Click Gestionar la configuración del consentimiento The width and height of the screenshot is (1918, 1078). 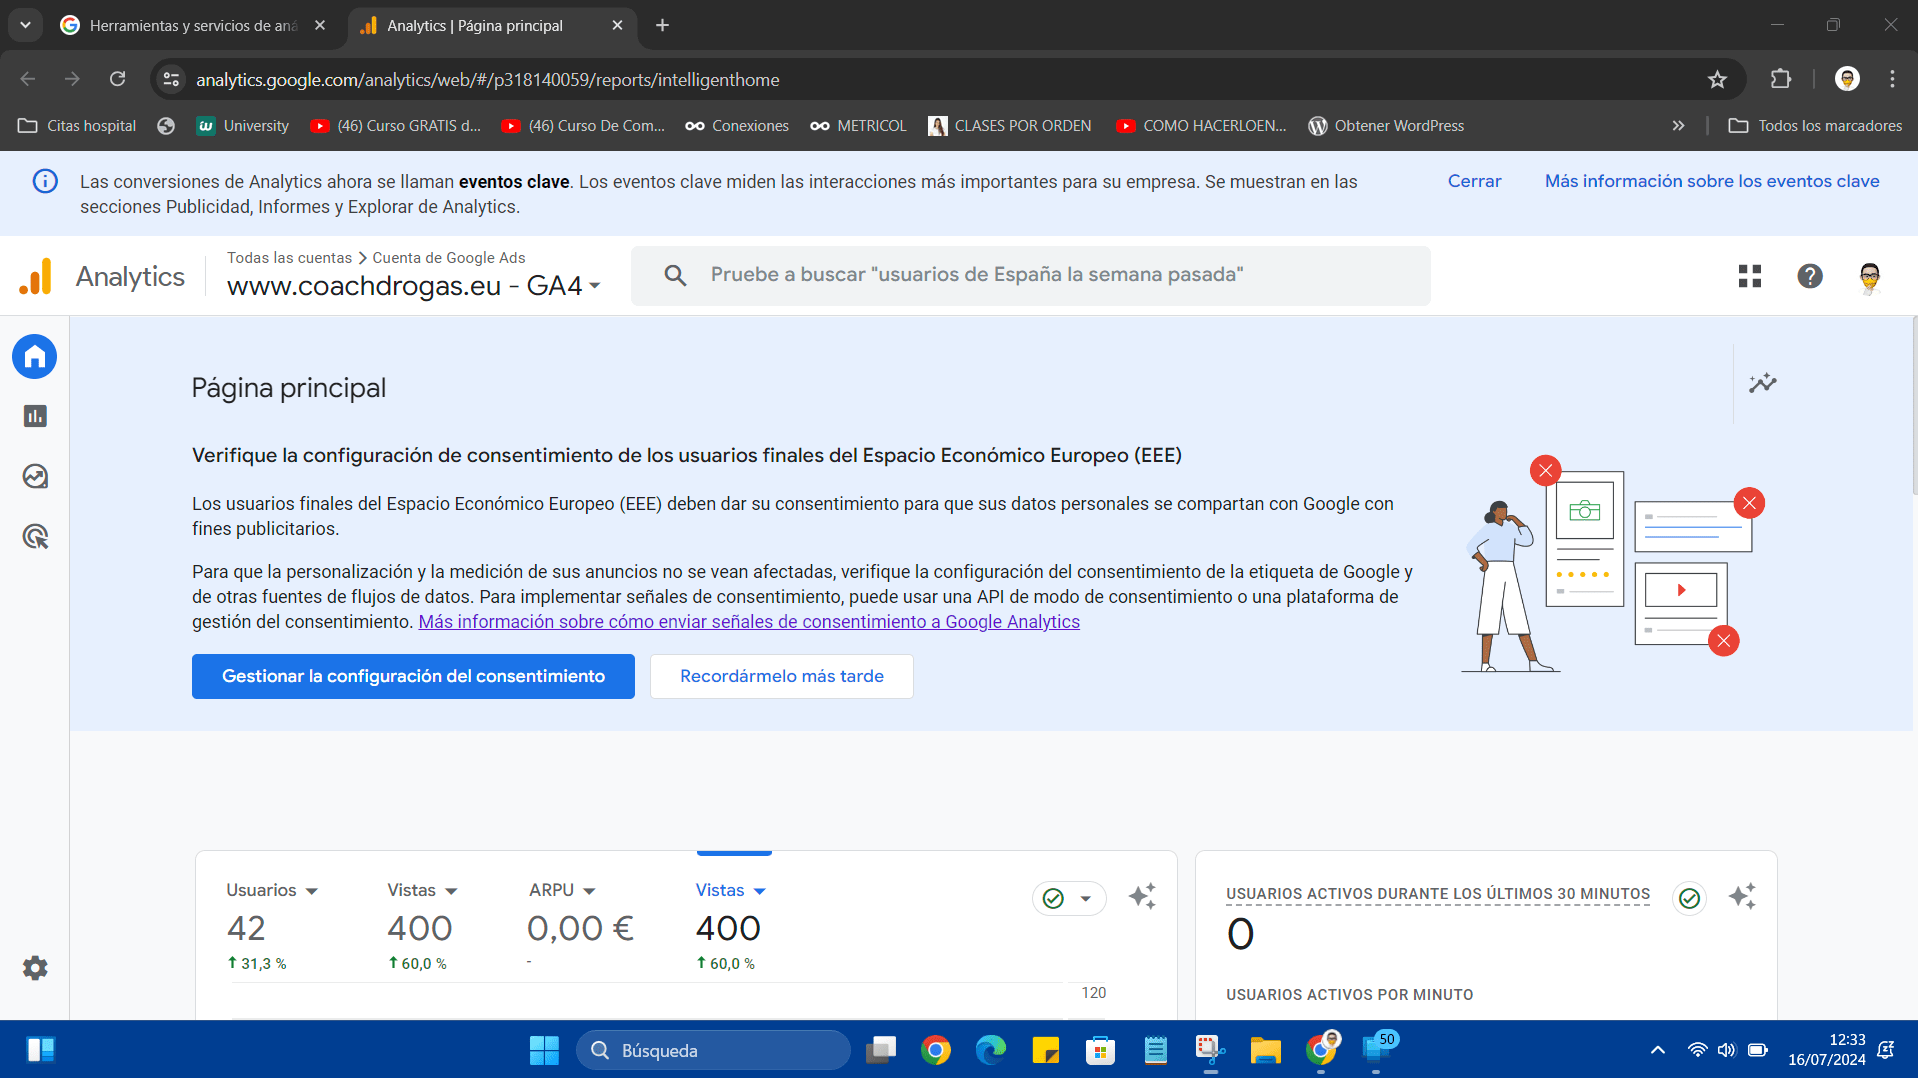(413, 677)
